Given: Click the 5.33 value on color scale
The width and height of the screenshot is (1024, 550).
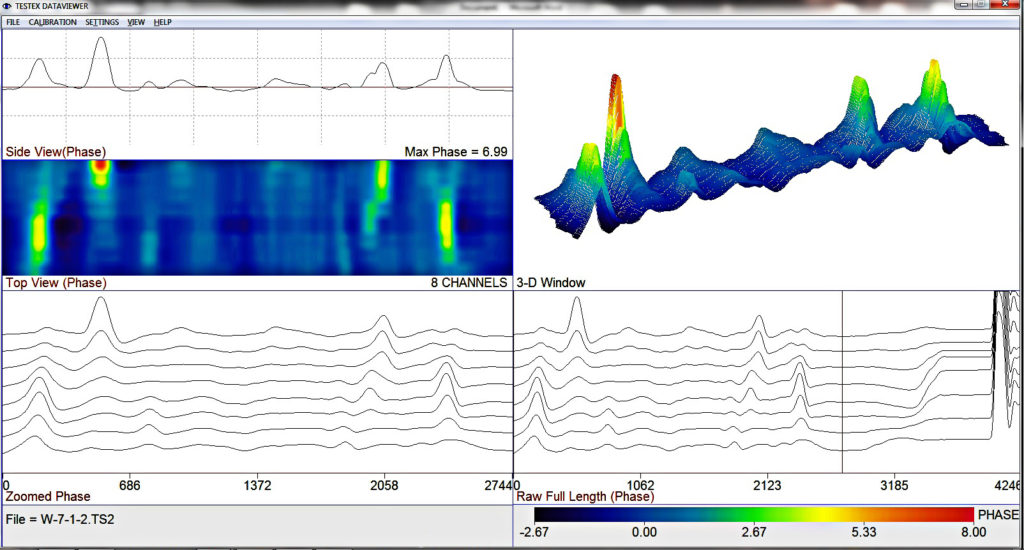Looking at the screenshot, I should (x=863, y=532).
